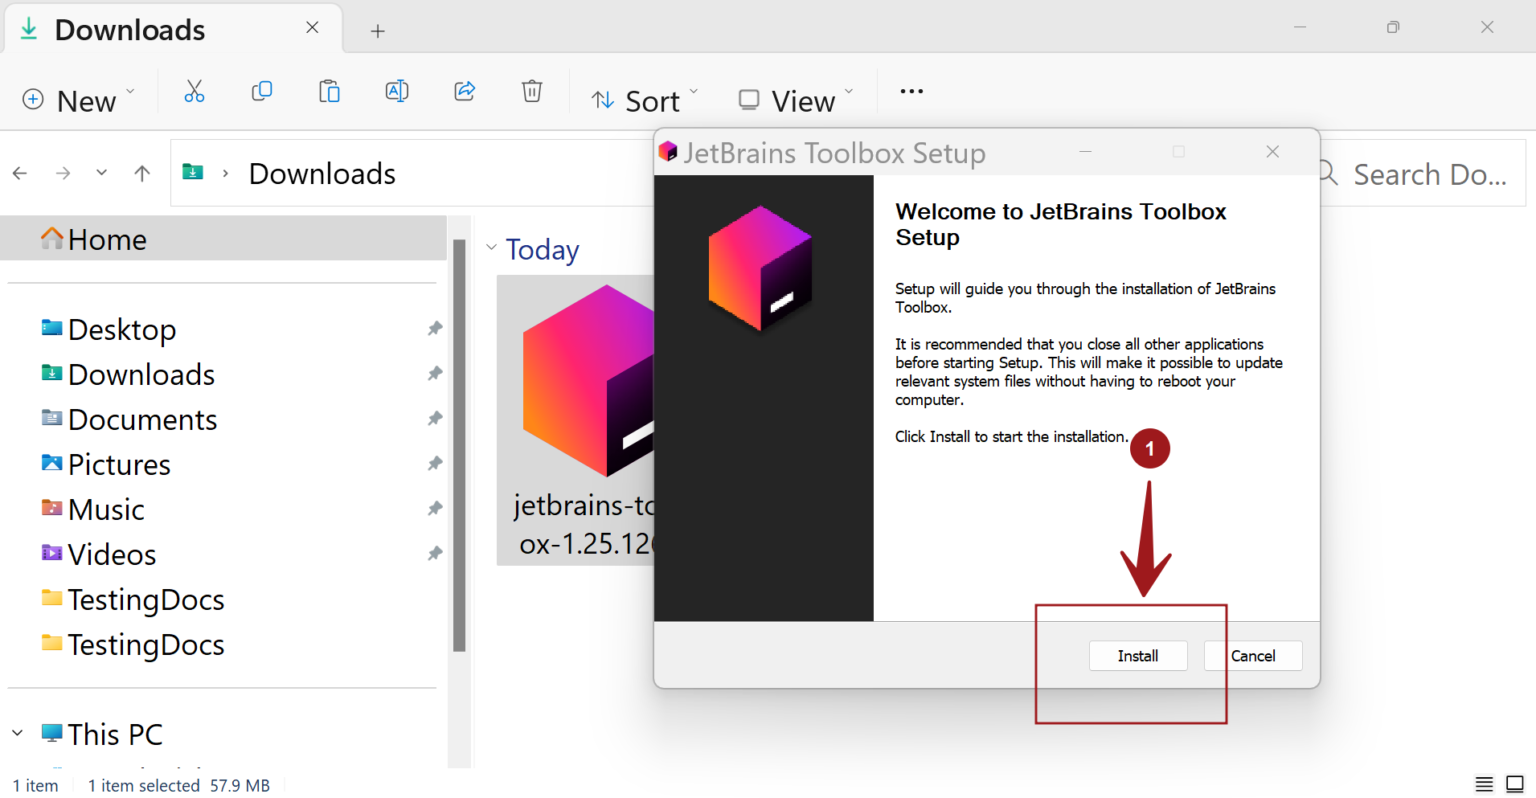Open the Sort dropdown menu
Image resolution: width=1536 pixels, height=798 pixels.
tap(644, 101)
